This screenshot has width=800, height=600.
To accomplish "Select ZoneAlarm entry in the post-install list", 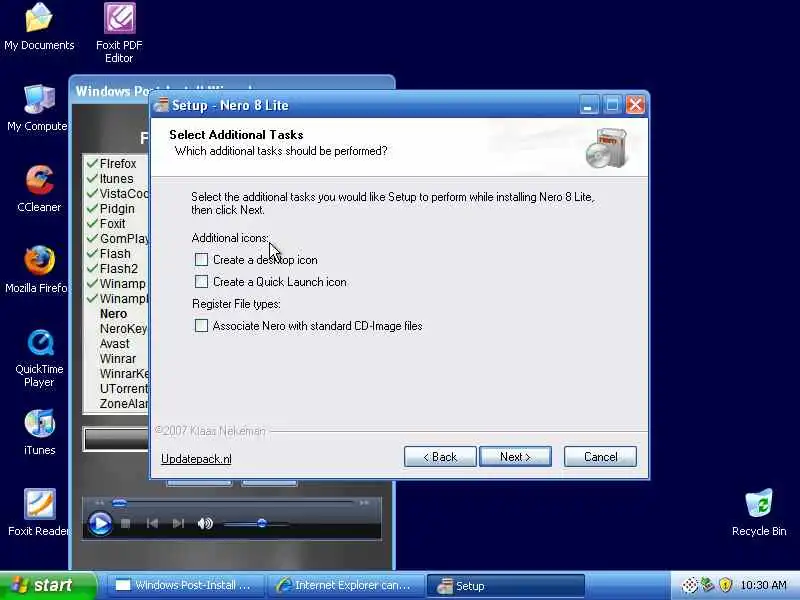I will [123, 404].
